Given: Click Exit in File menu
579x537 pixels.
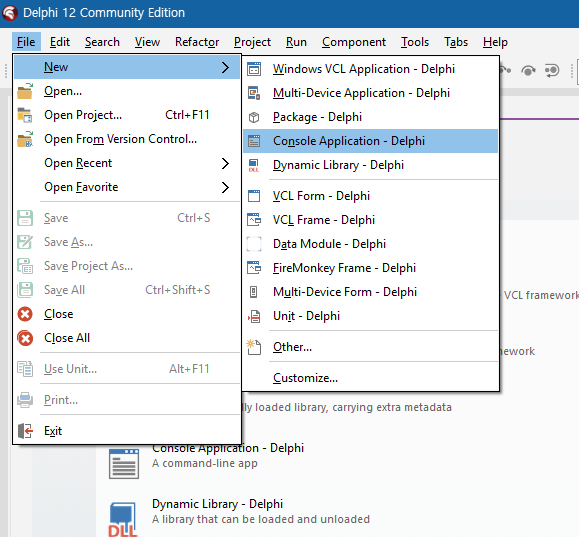Looking at the screenshot, I should tap(127, 431).
